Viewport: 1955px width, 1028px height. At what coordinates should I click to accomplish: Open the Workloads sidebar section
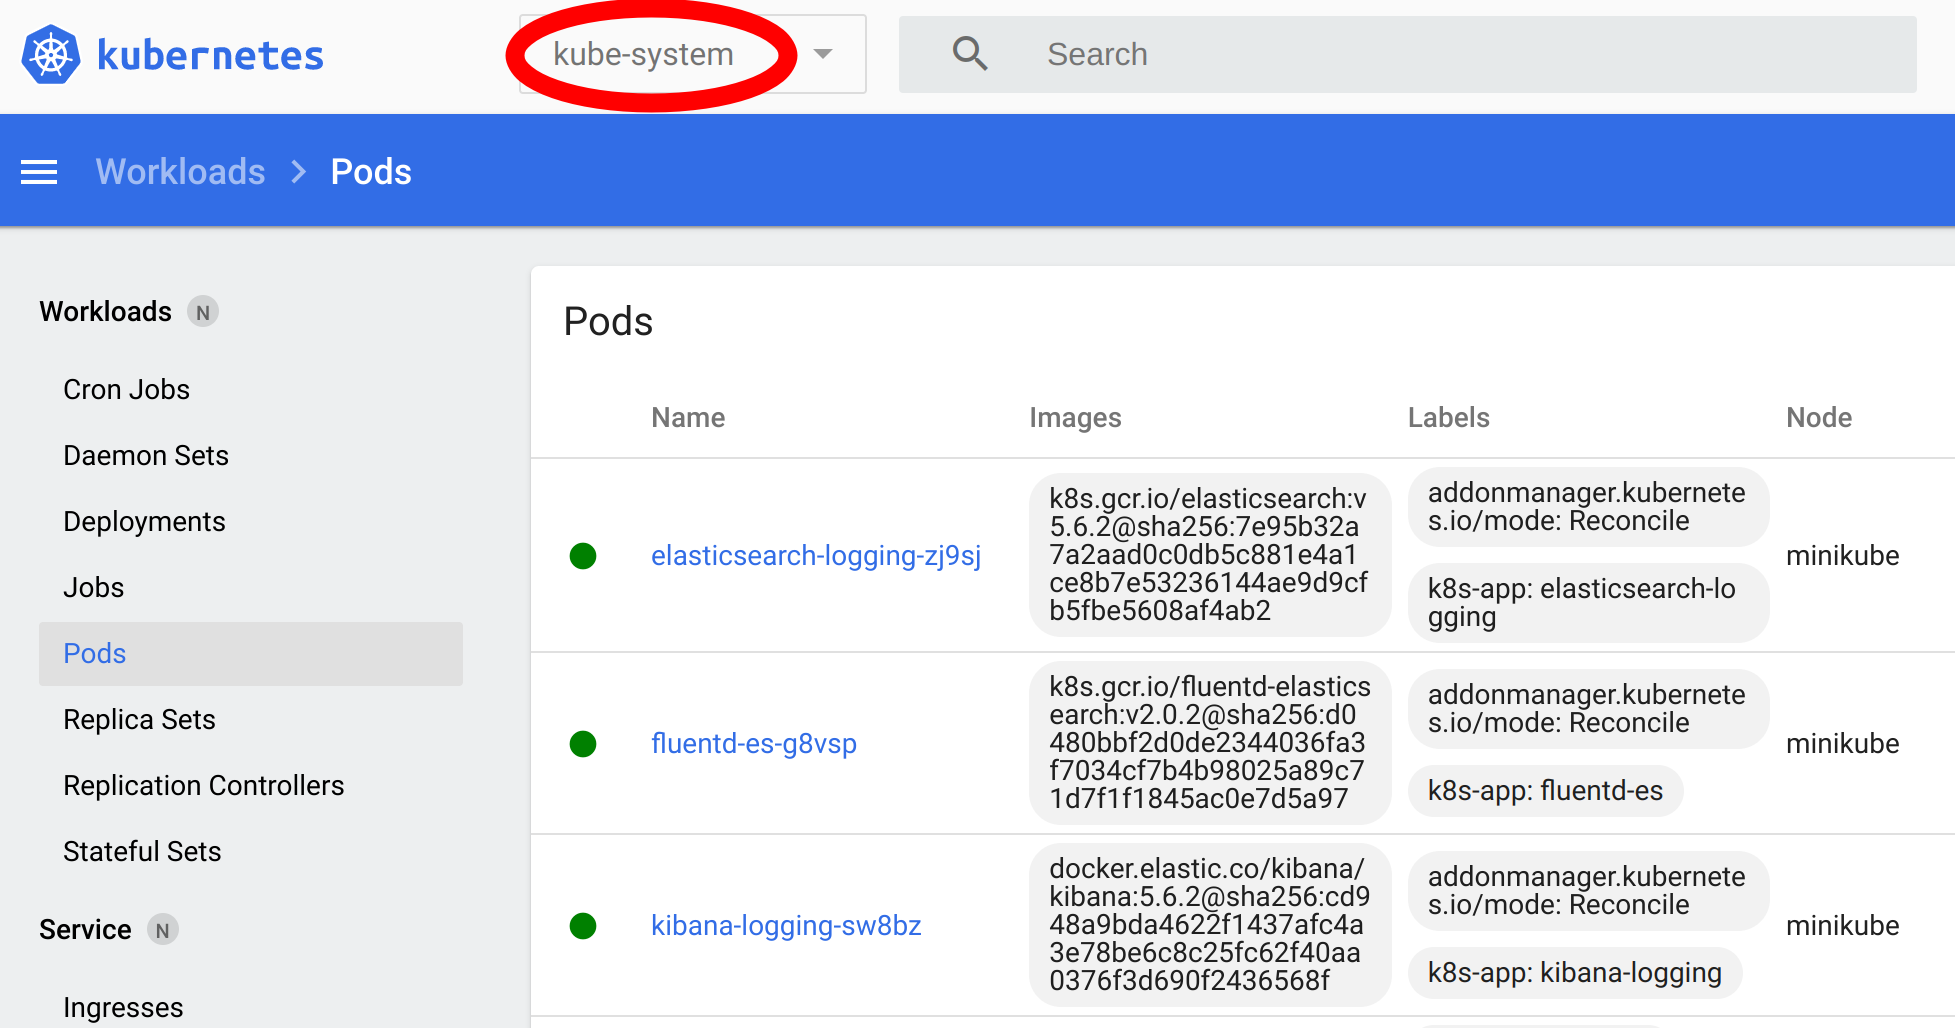pos(105,312)
